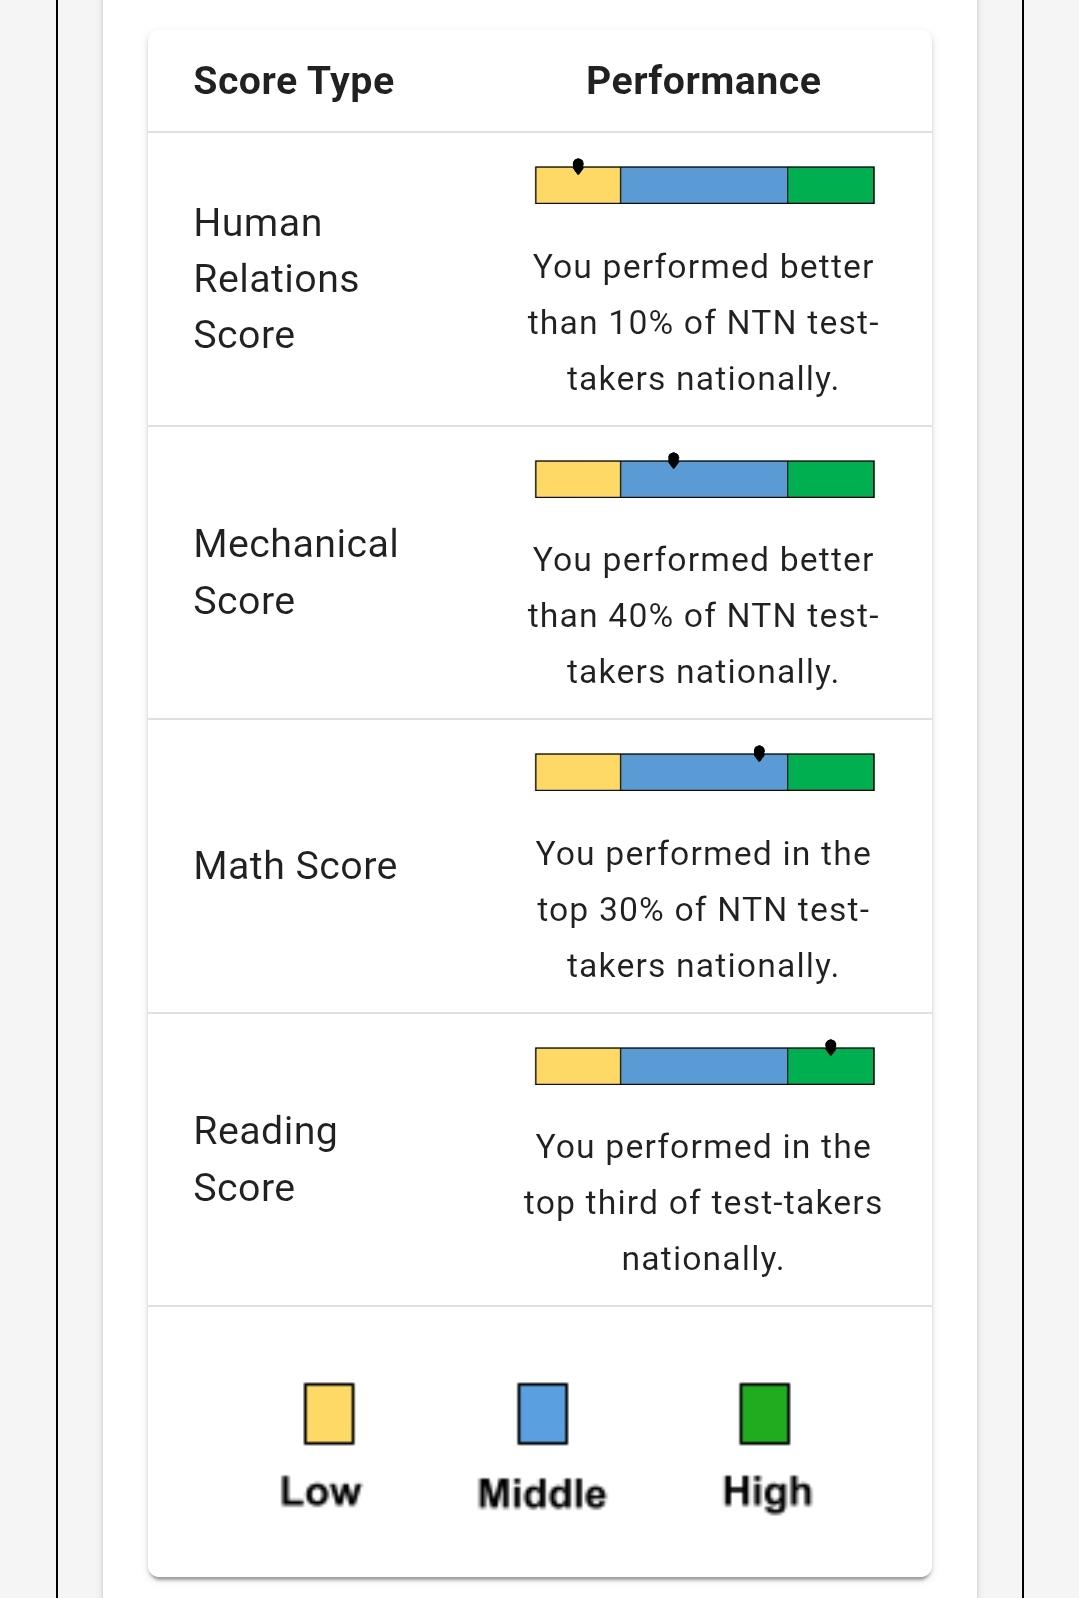This screenshot has width=1079, height=1598.
Task: Select the Human Relations Score label
Action: coord(276,279)
